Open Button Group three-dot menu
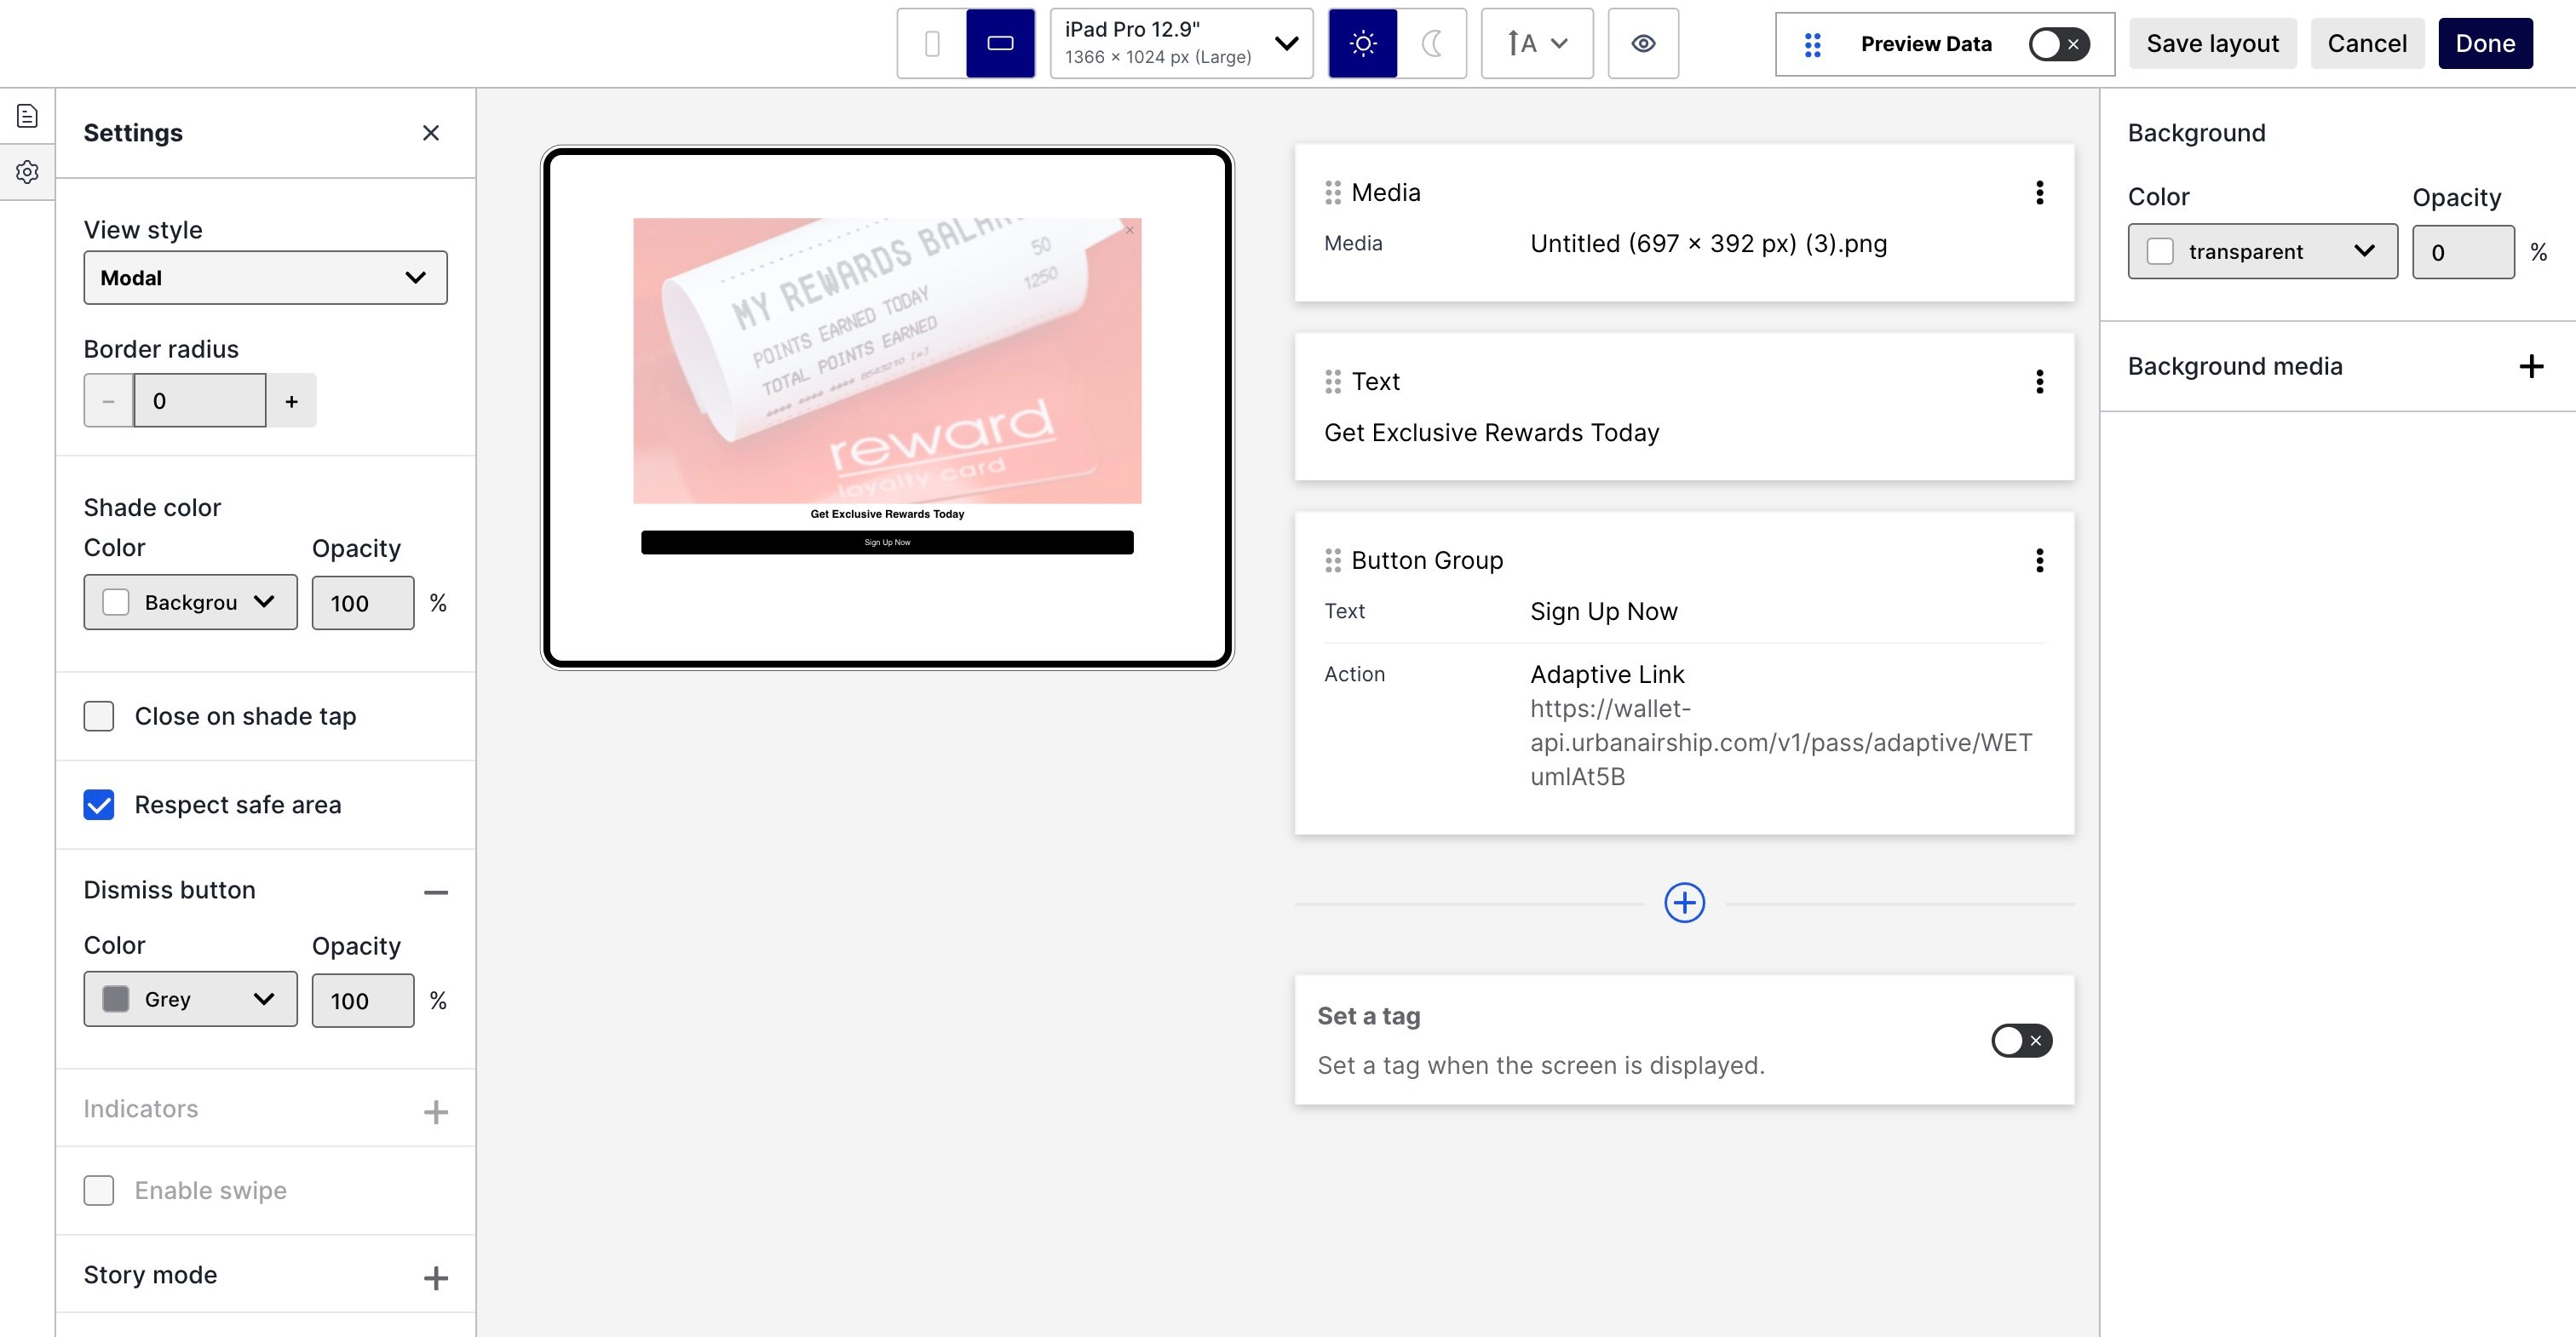 [x=2039, y=561]
